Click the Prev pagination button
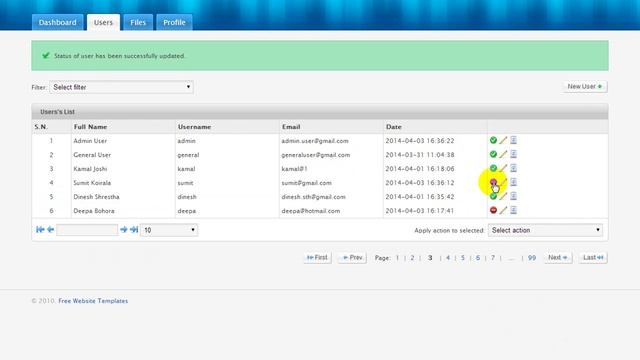This screenshot has height=360, width=640. pos(352,258)
